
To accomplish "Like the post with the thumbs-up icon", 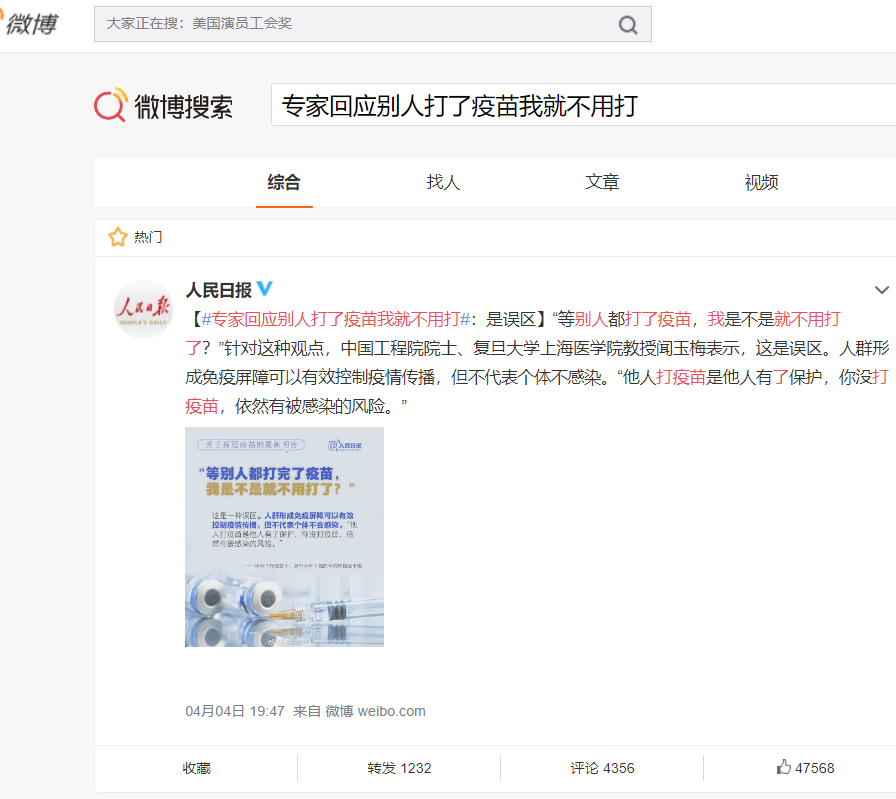I will [784, 768].
